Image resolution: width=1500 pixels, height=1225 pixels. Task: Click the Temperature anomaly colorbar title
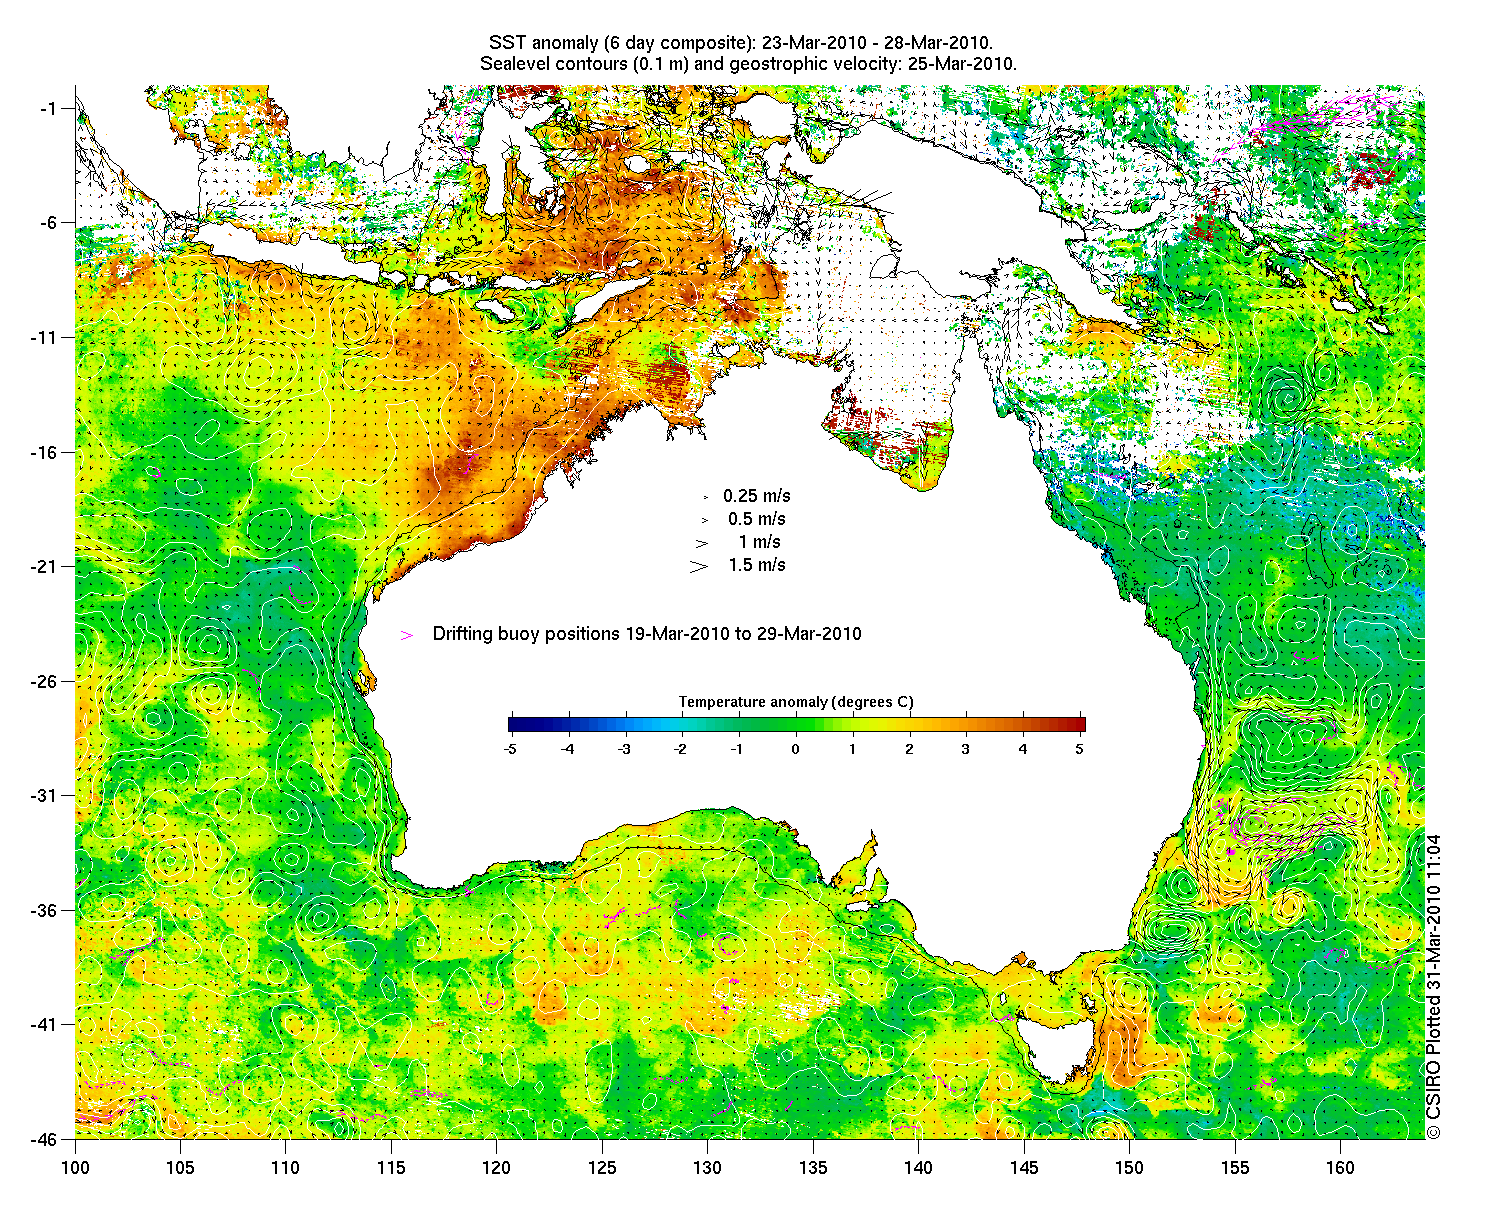tap(796, 702)
